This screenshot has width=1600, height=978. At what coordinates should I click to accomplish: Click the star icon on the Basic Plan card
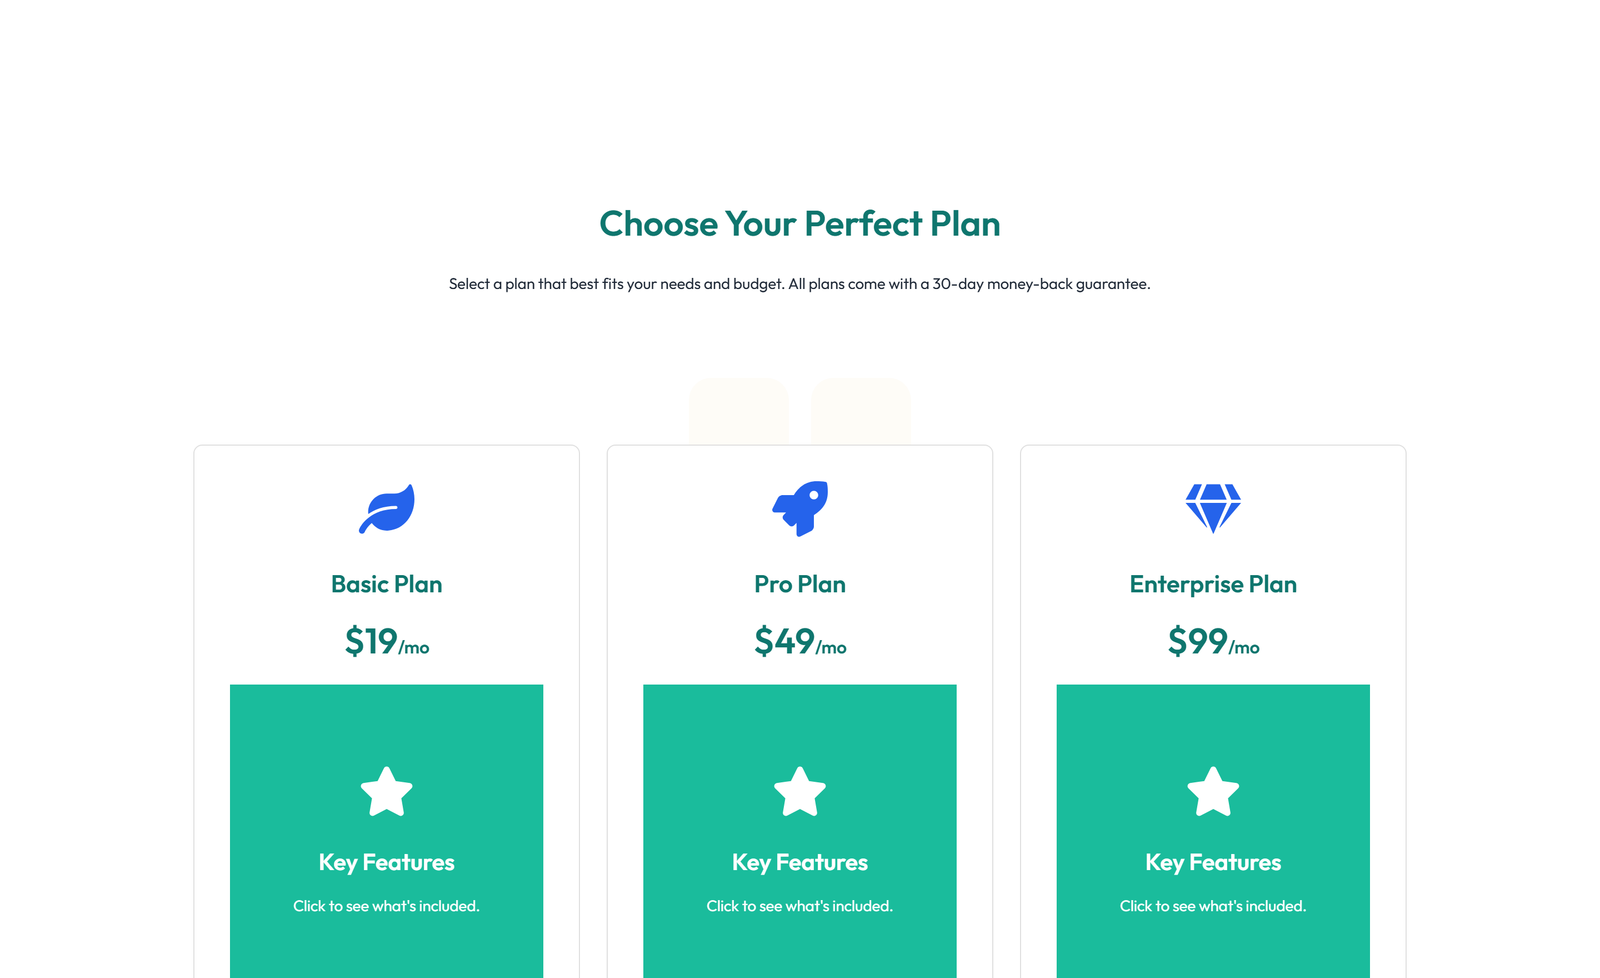coord(387,792)
